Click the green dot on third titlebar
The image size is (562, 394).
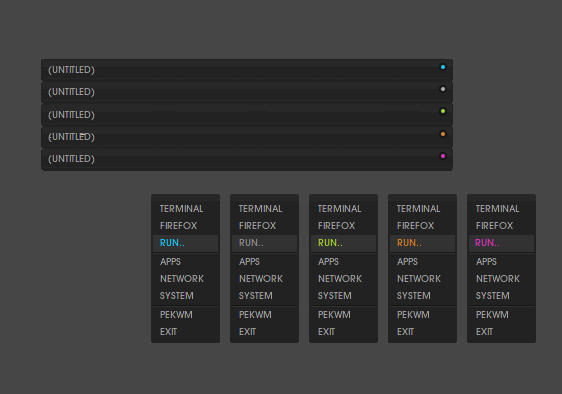click(443, 111)
